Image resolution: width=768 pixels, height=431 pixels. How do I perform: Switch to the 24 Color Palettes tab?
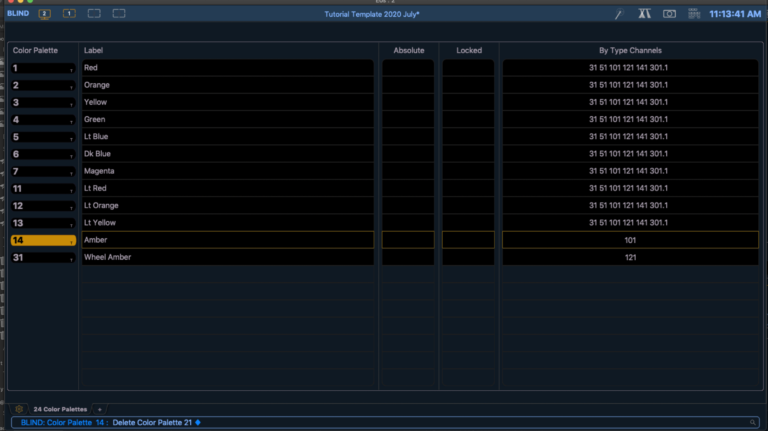pyautogui.click(x=59, y=409)
